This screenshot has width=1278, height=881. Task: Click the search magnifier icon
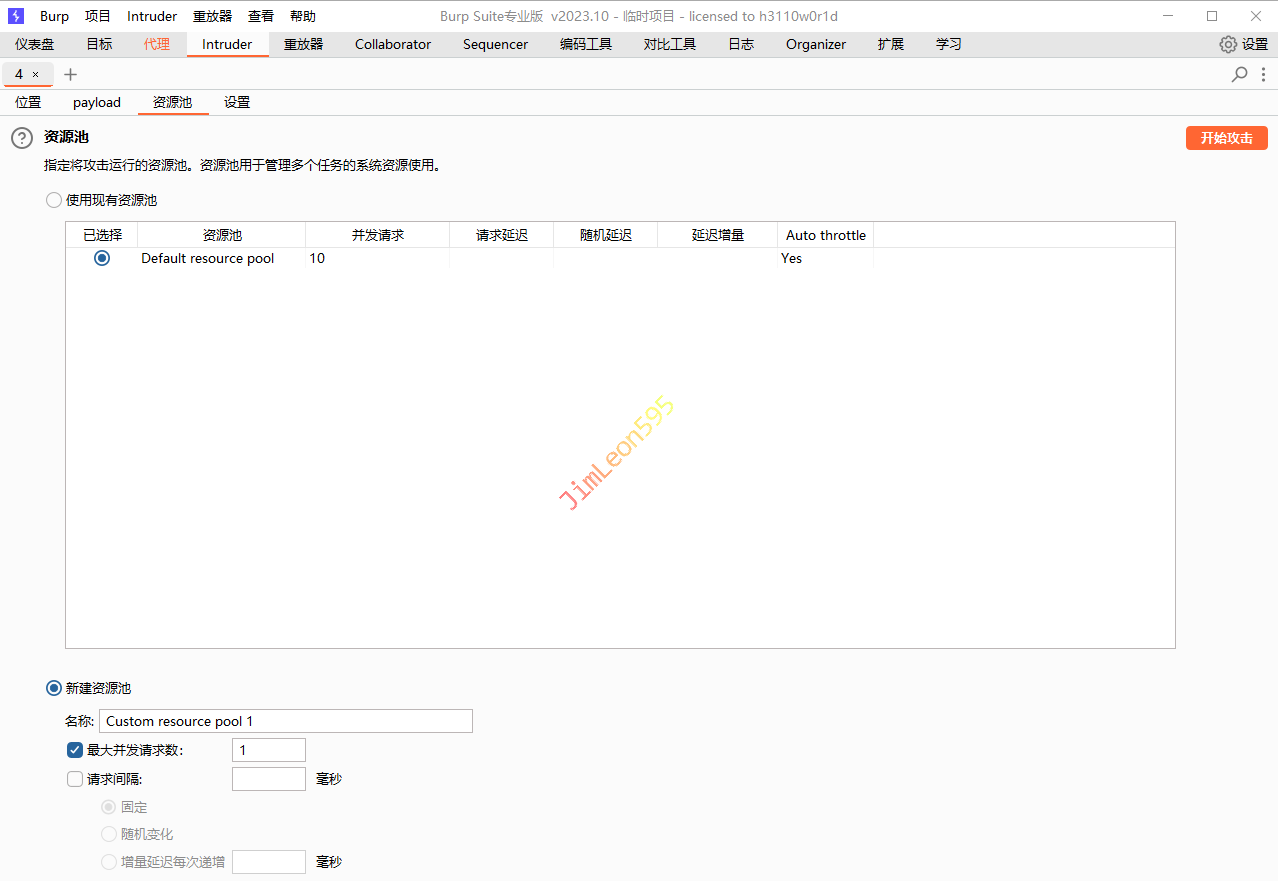1239,74
